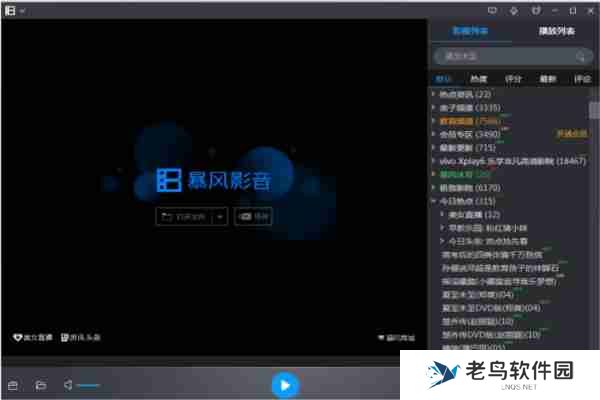Image resolution: width=600 pixels, height=400 pixels.
Task: Select the DVD版 list row ending (04)
Action: [x=491, y=308]
